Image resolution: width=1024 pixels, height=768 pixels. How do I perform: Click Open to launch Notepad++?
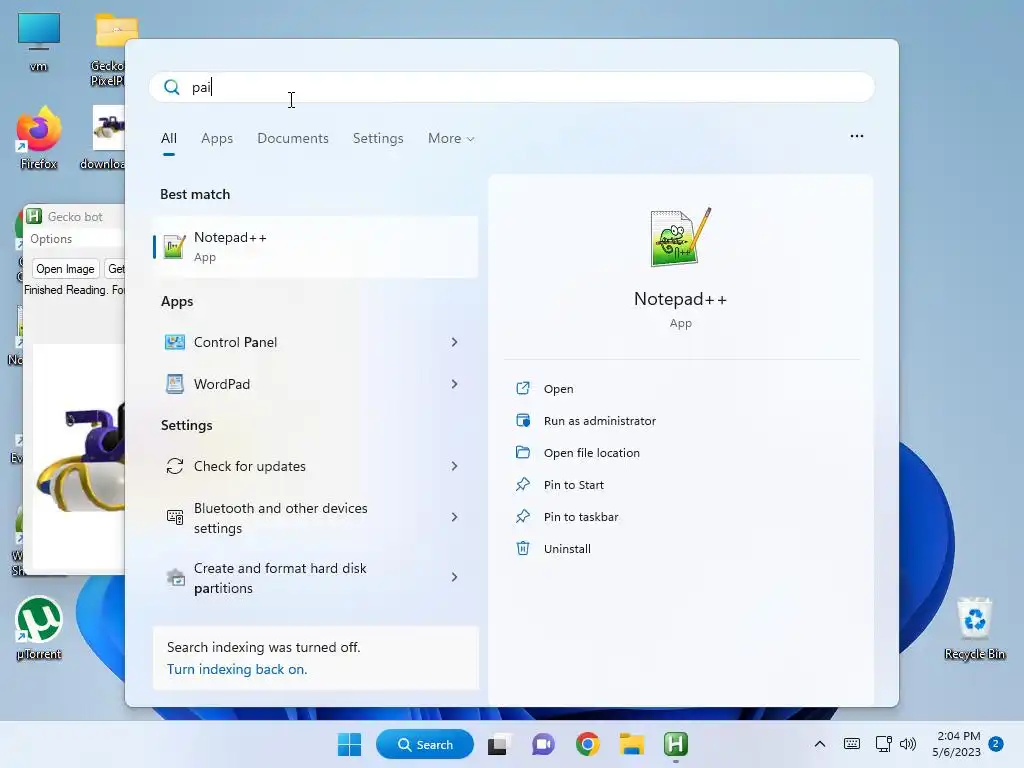click(x=558, y=389)
